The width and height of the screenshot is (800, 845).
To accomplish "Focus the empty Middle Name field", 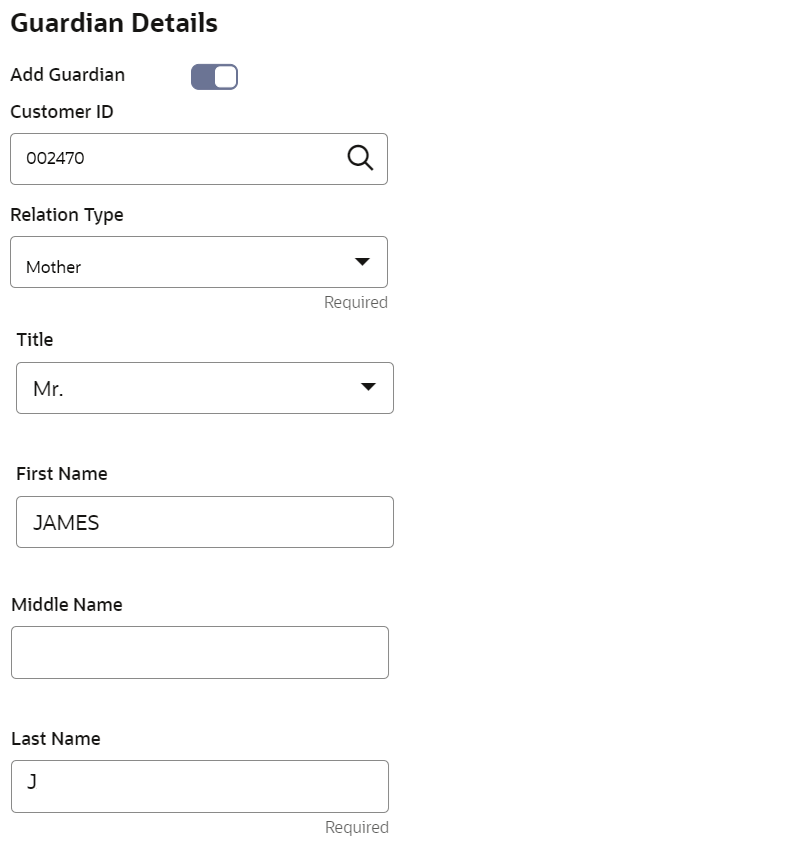I will pyautogui.click(x=200, y=652).
